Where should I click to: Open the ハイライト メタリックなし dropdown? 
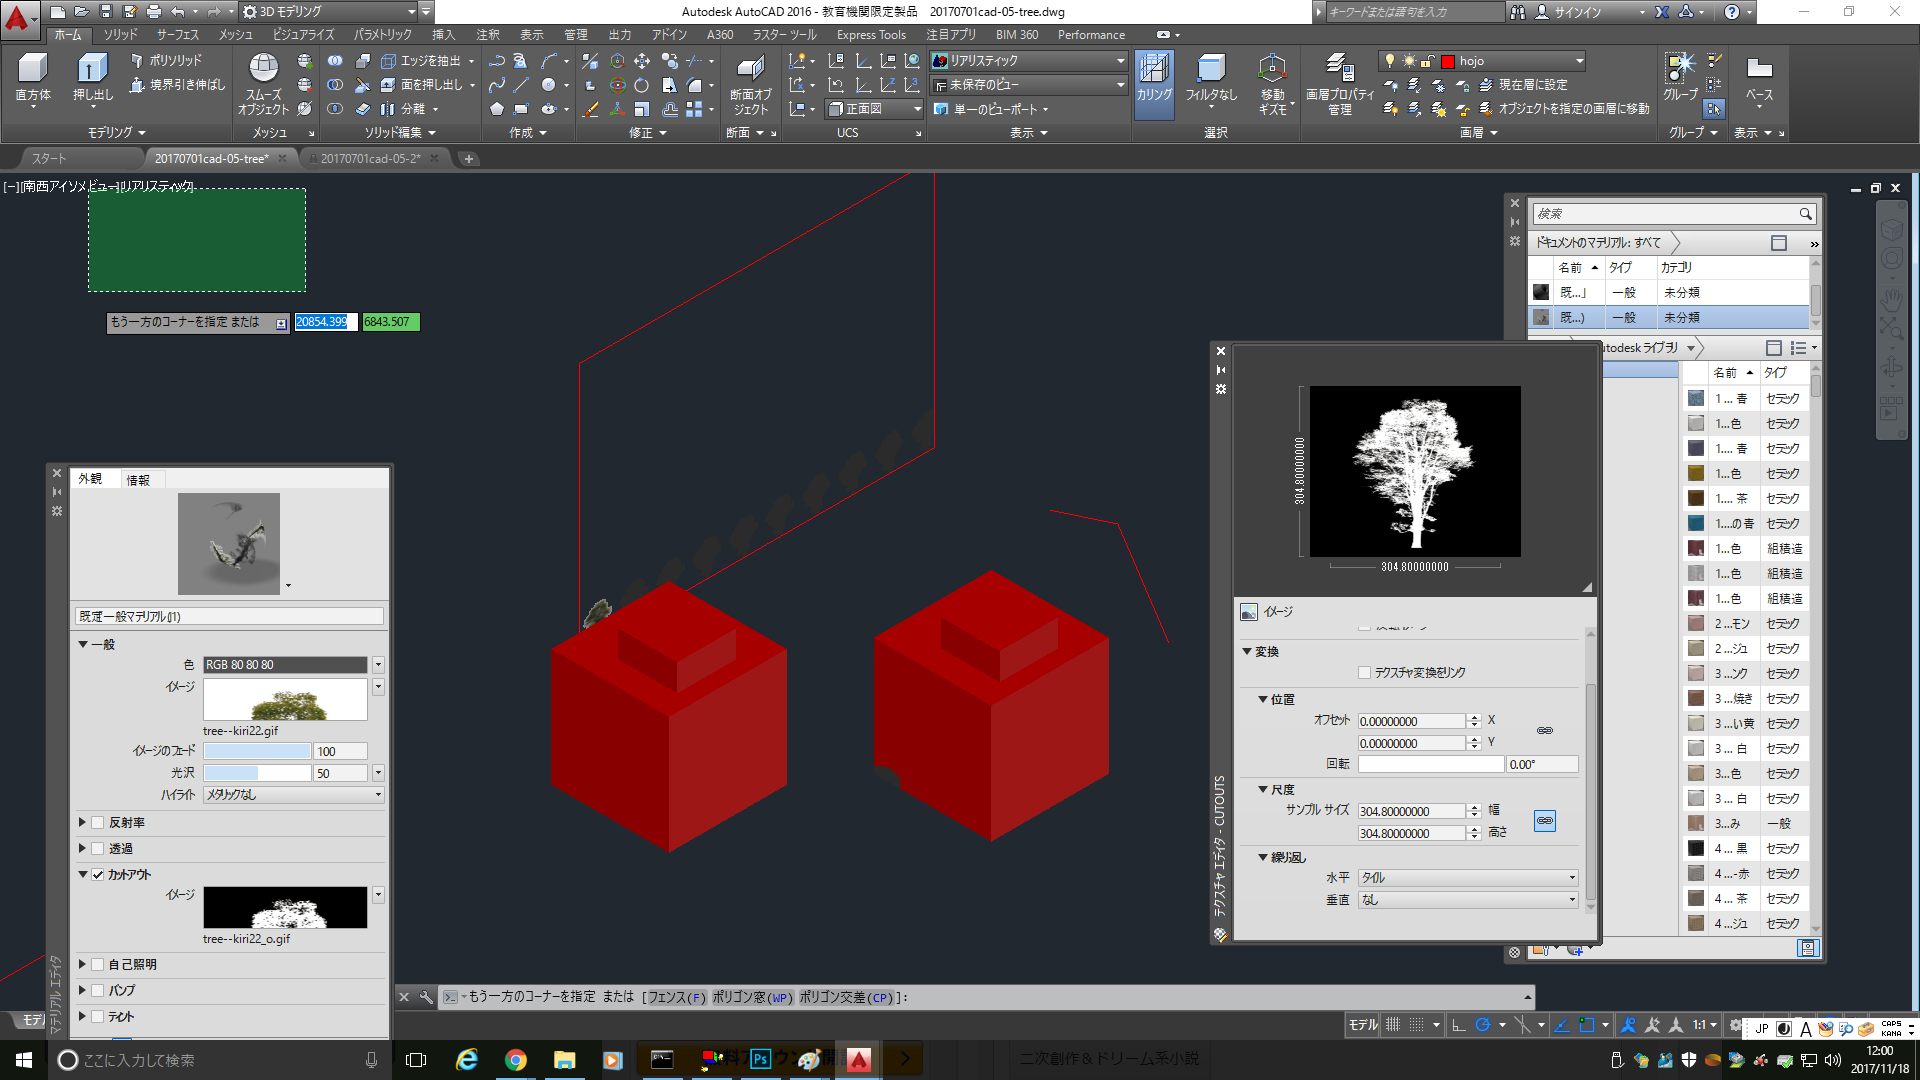[293, 794]
